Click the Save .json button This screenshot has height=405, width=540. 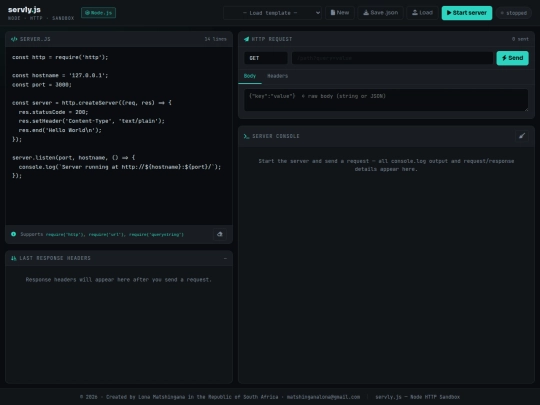[x=381, y=13]
